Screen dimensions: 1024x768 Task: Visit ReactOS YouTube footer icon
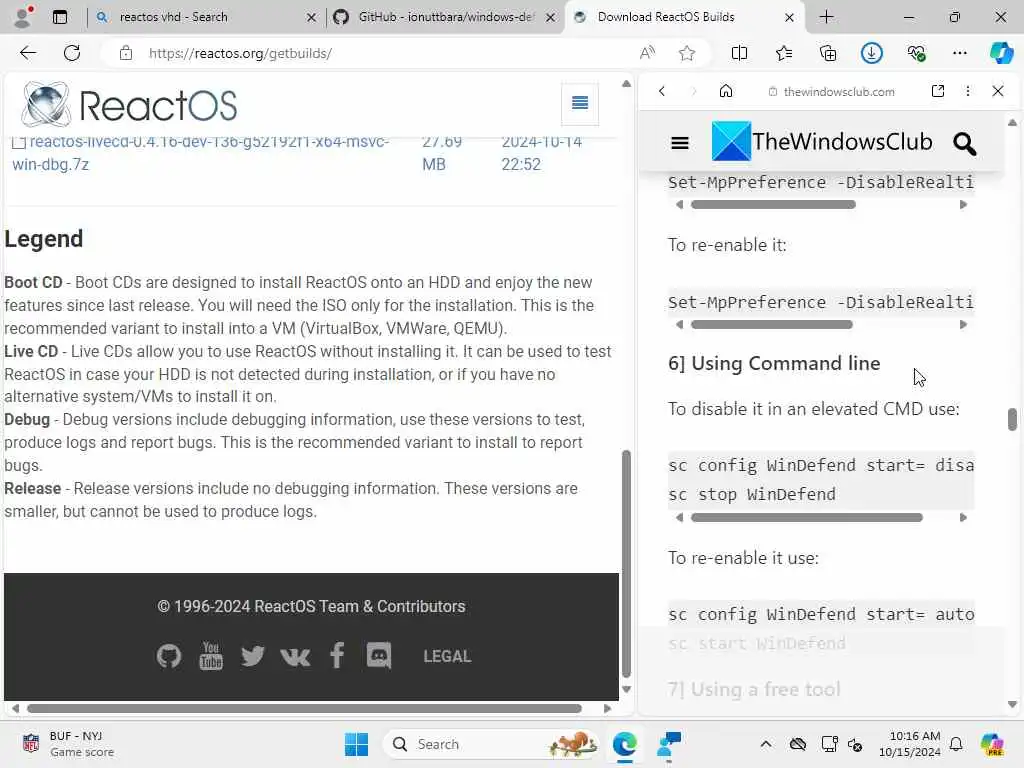point(211,656)
